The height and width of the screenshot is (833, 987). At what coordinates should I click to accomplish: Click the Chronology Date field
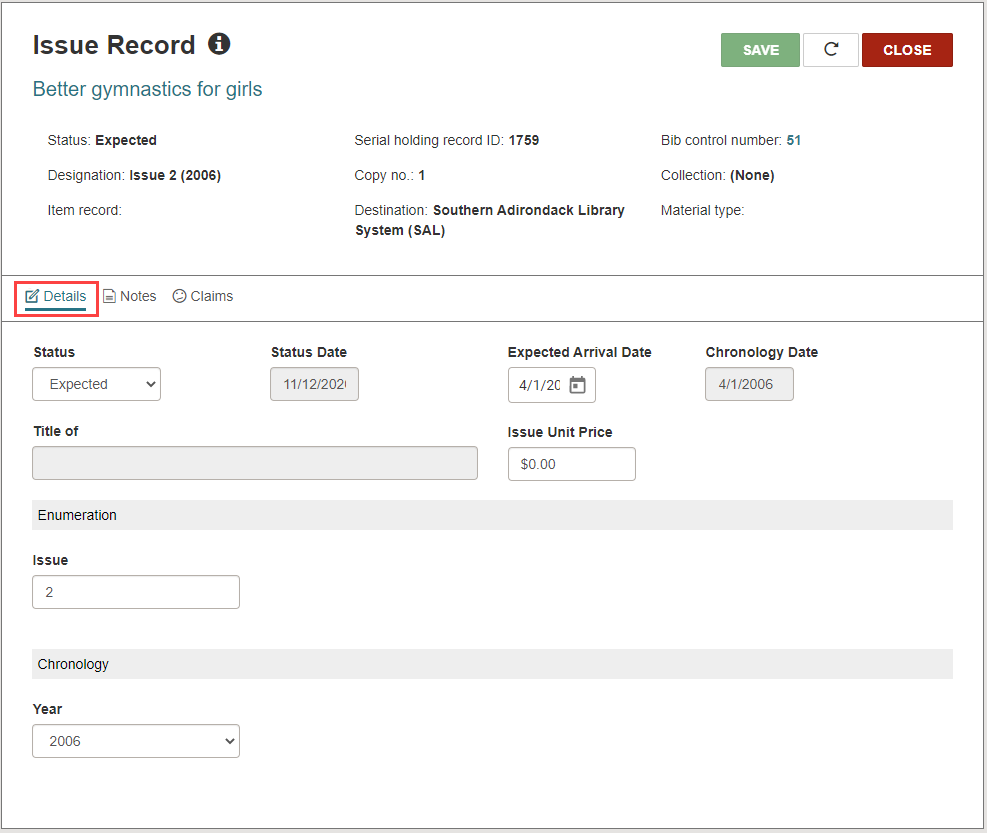pyautogui.click(x=749, y=384)
